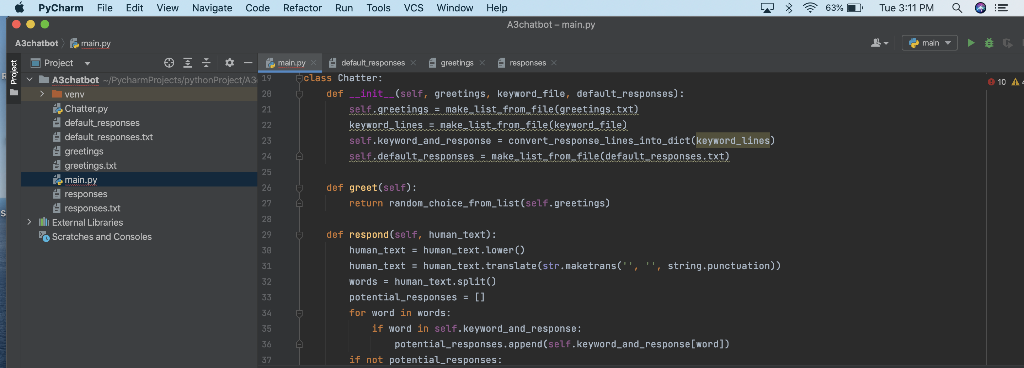Screen dimensions: 1024x368
Task: Open the Tools menu
Action: (x=378, y=8)
